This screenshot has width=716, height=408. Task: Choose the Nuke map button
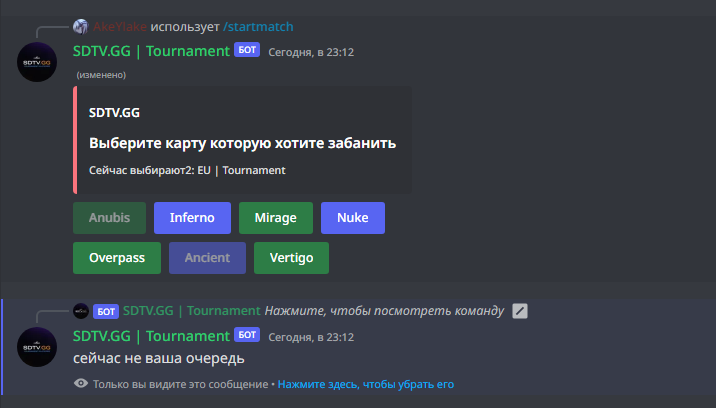click(x=353, y=218)
